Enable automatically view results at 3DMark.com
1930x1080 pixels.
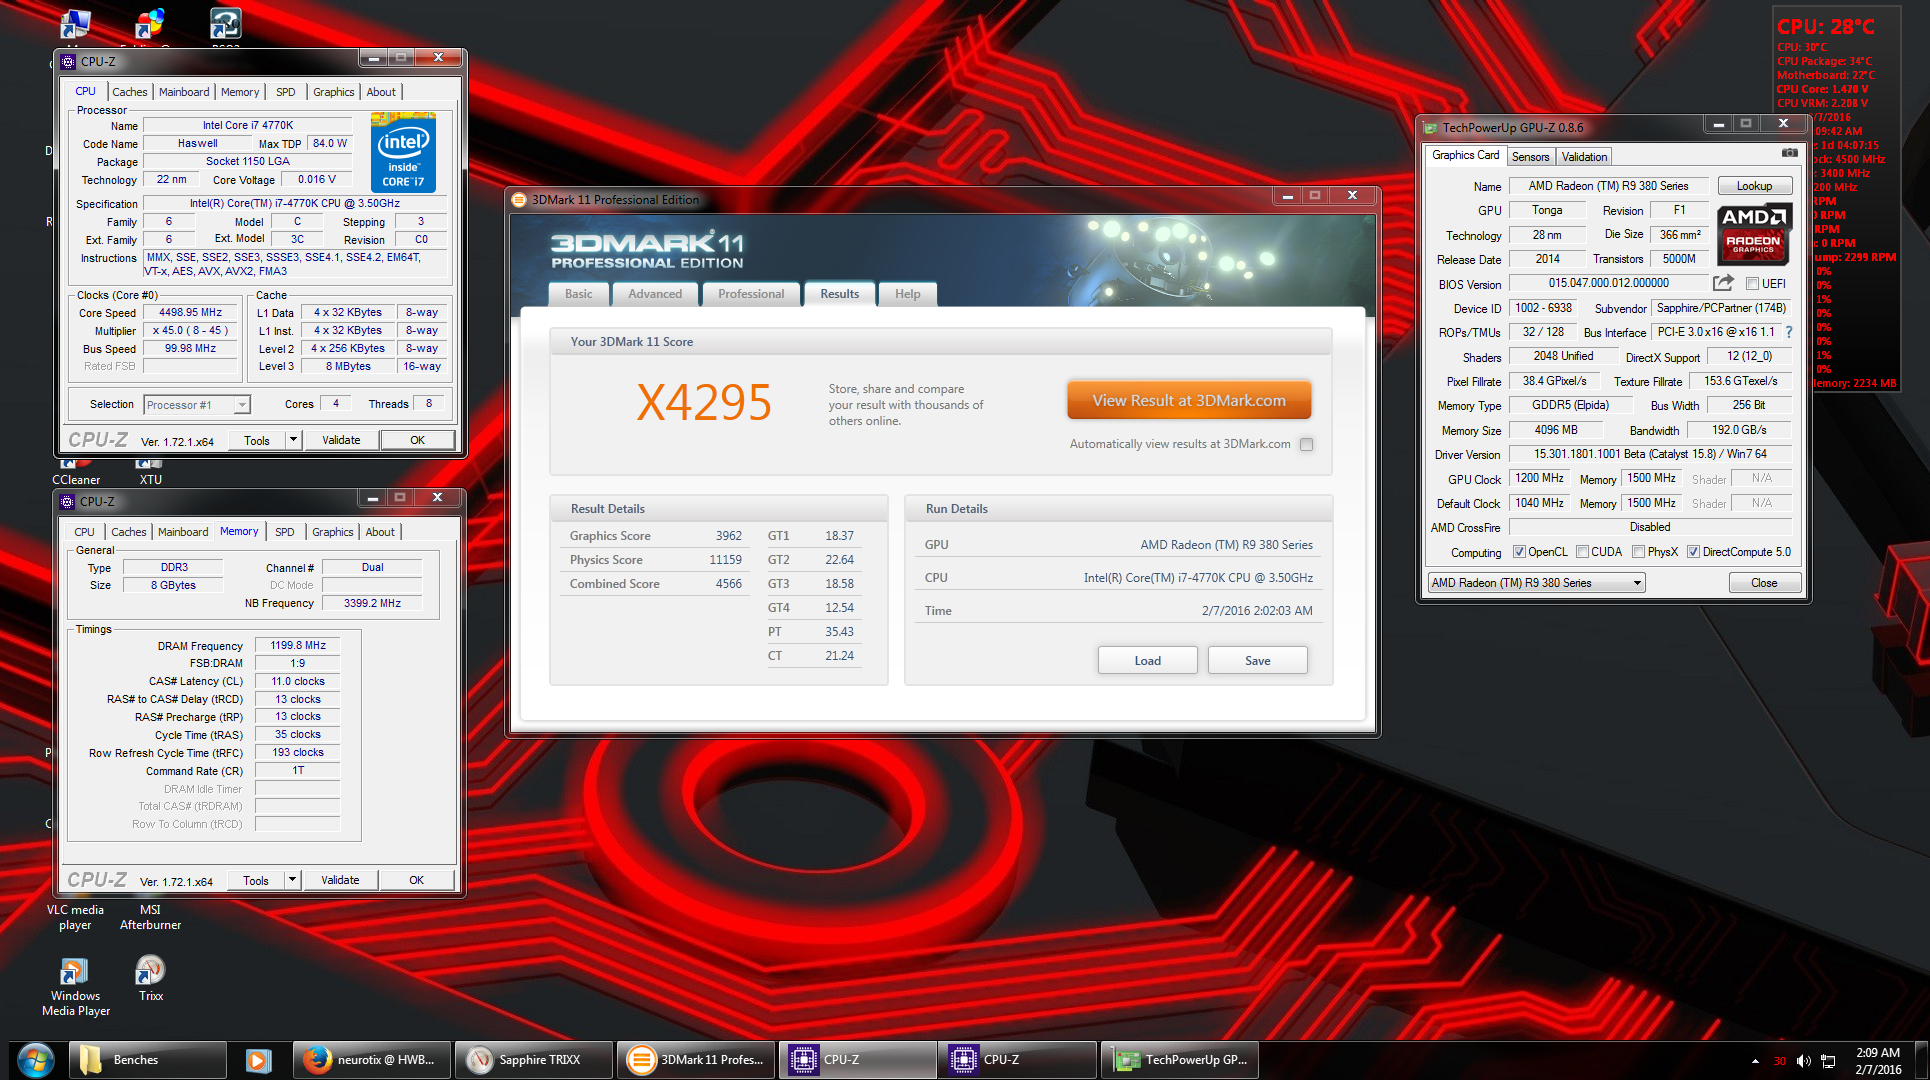click(x=1306, y=444)
